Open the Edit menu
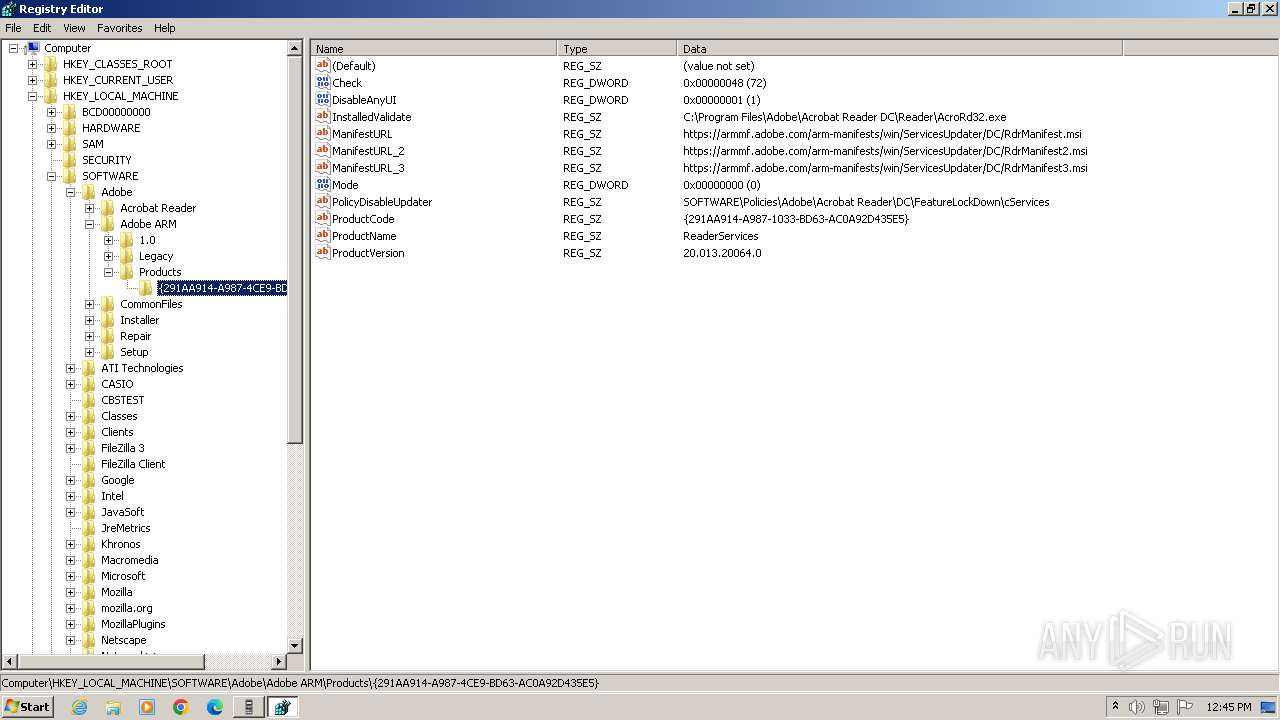This screenshot has height=720, width=1280. click(x=42, y=28)
